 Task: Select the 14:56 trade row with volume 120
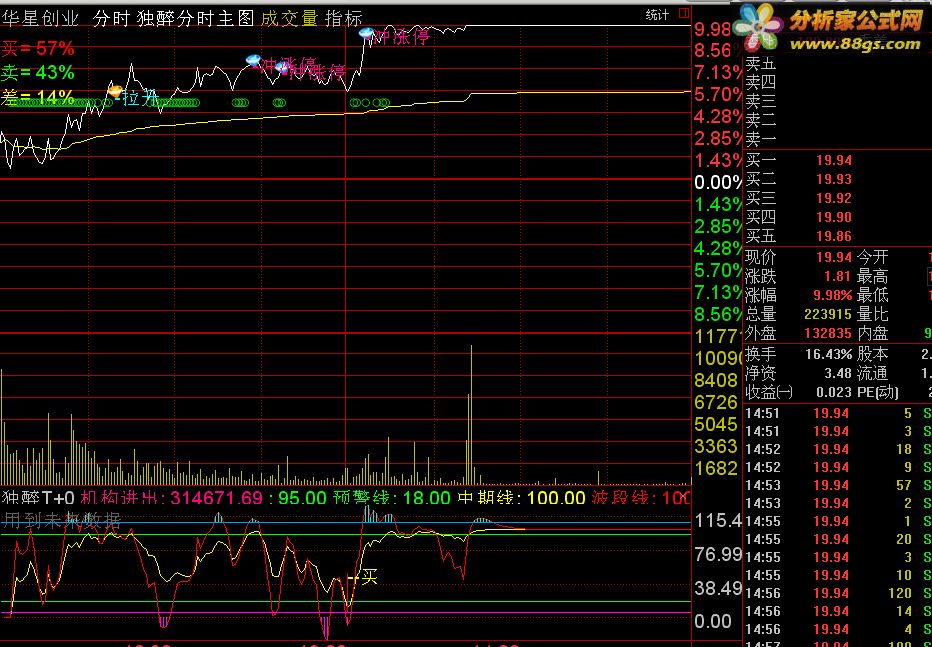point(837,593)
